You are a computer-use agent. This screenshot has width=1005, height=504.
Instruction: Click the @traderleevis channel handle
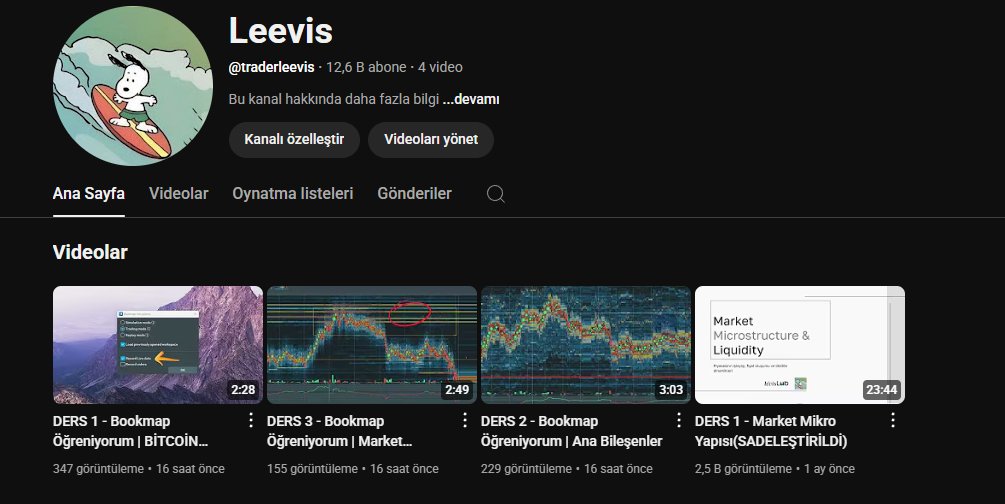[272, 67]
